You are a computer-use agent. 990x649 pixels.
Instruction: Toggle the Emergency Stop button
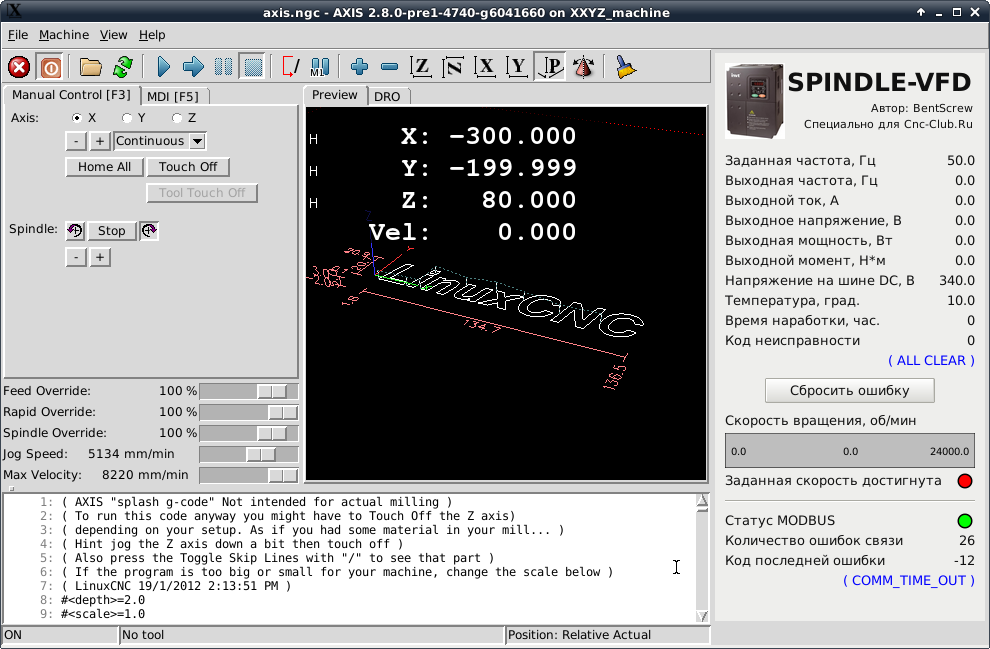pyautogui.click(x=19, y=67)
